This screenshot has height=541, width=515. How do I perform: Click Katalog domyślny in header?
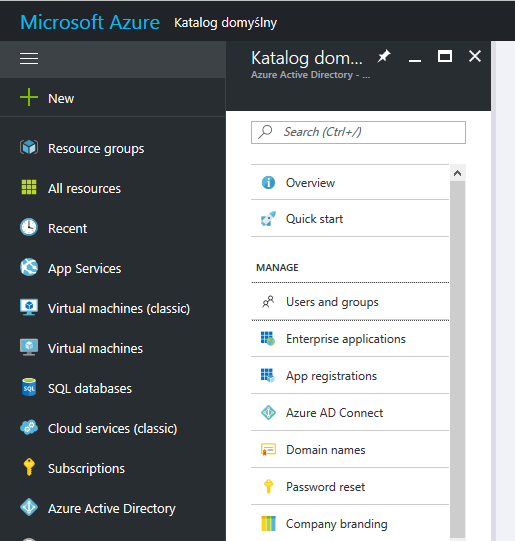(x=225, y=23)
